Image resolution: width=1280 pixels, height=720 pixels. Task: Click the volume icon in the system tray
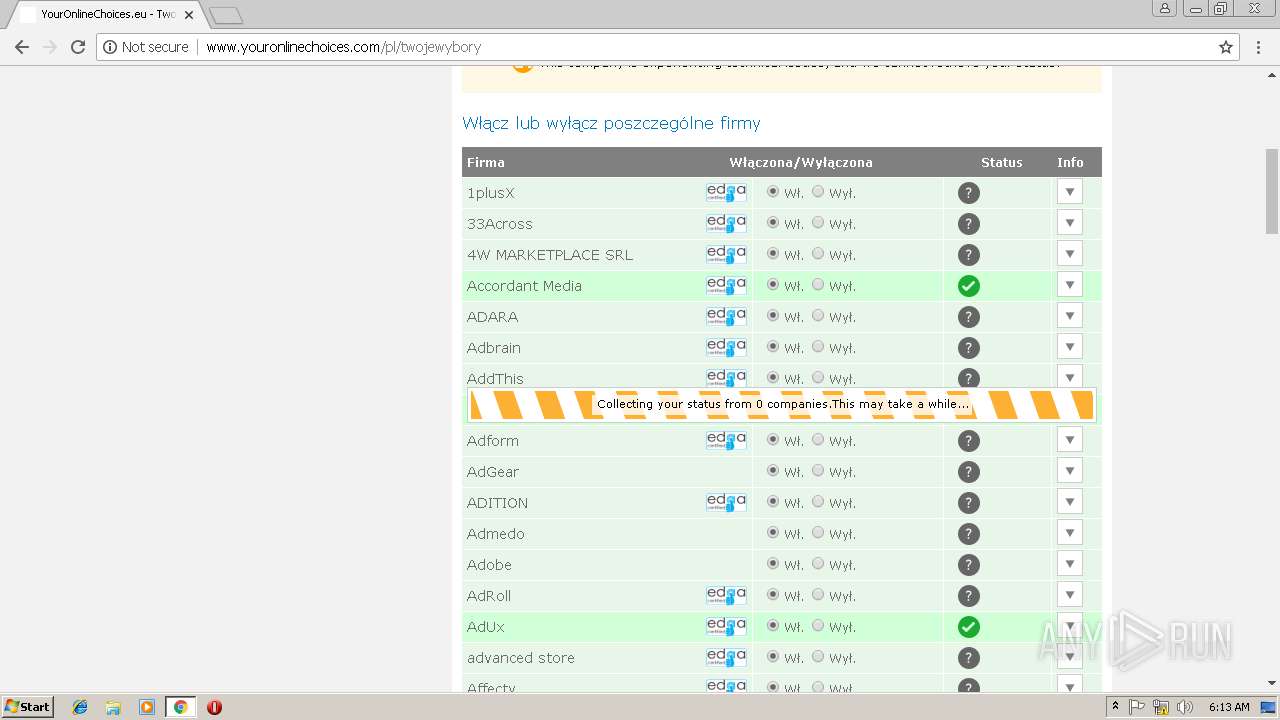pos(1185,707)
